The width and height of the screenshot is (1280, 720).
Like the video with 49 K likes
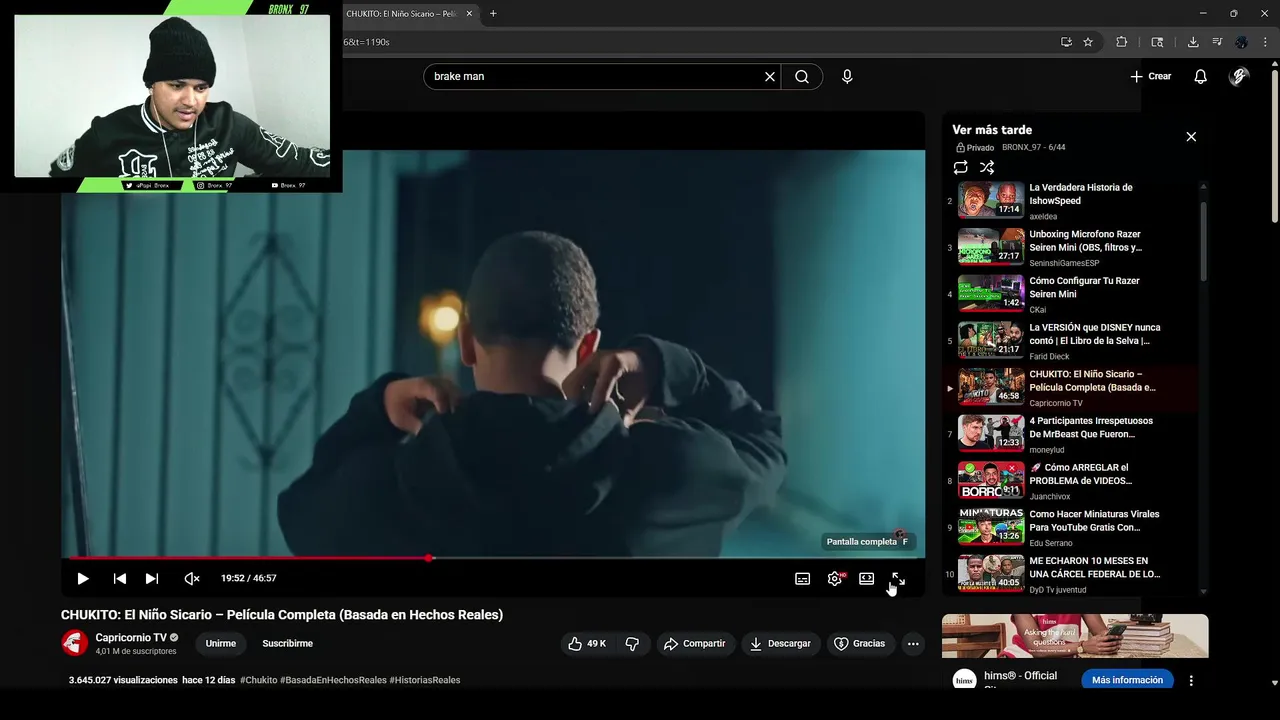pos(587,643)
